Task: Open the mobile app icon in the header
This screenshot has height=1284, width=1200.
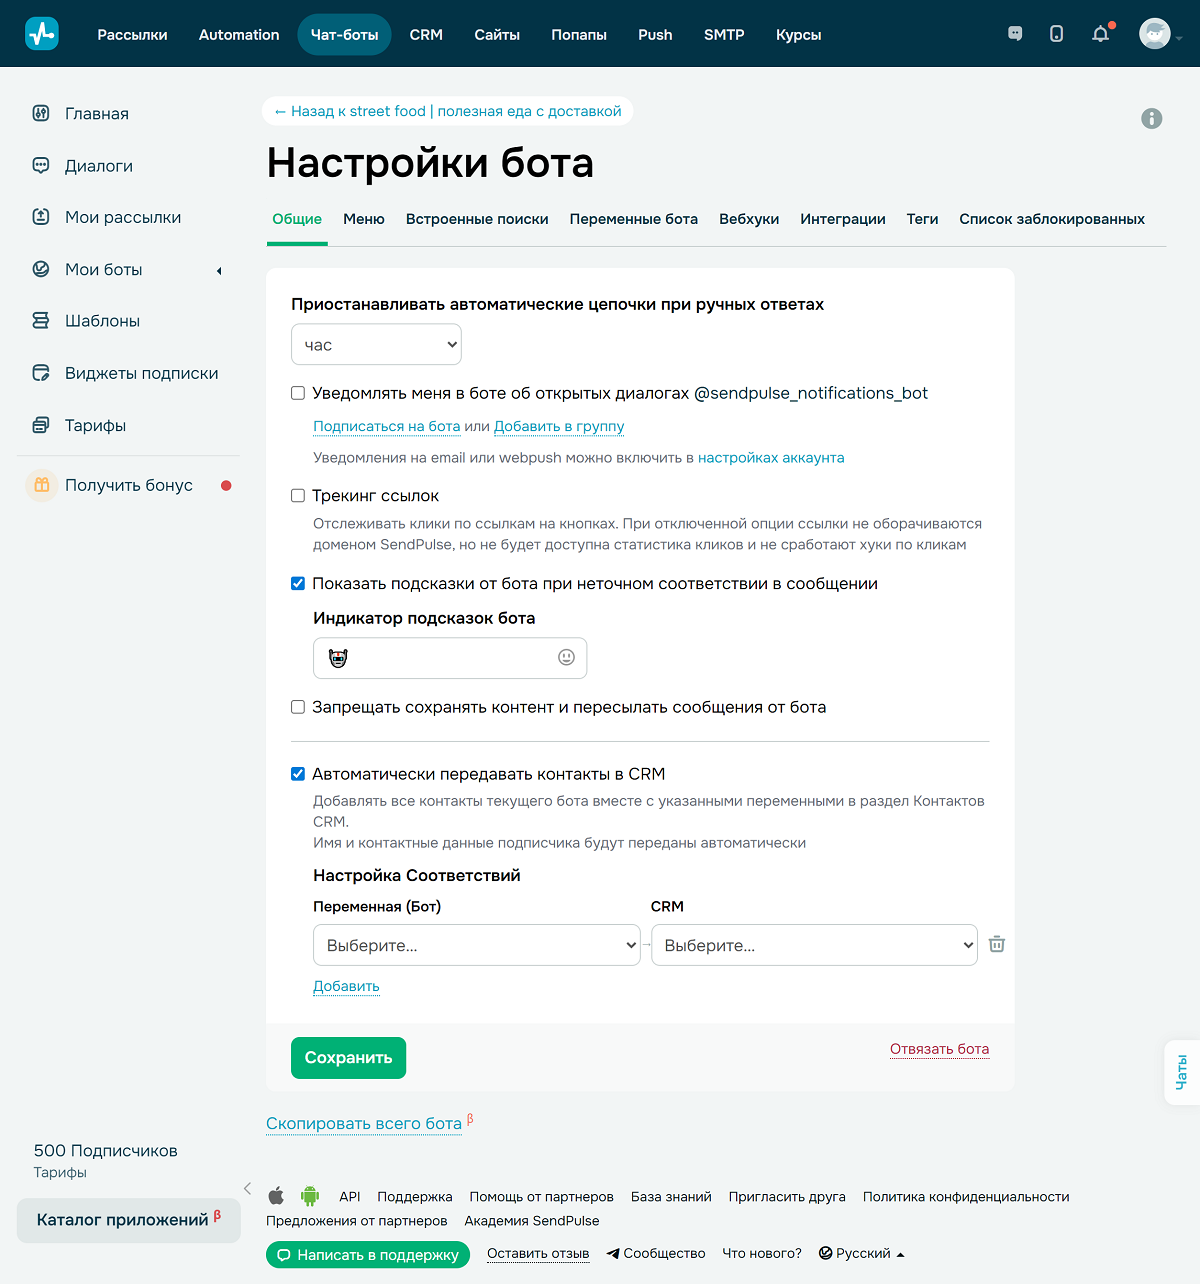Action: pyautogui.click(x=1056, y=33)
